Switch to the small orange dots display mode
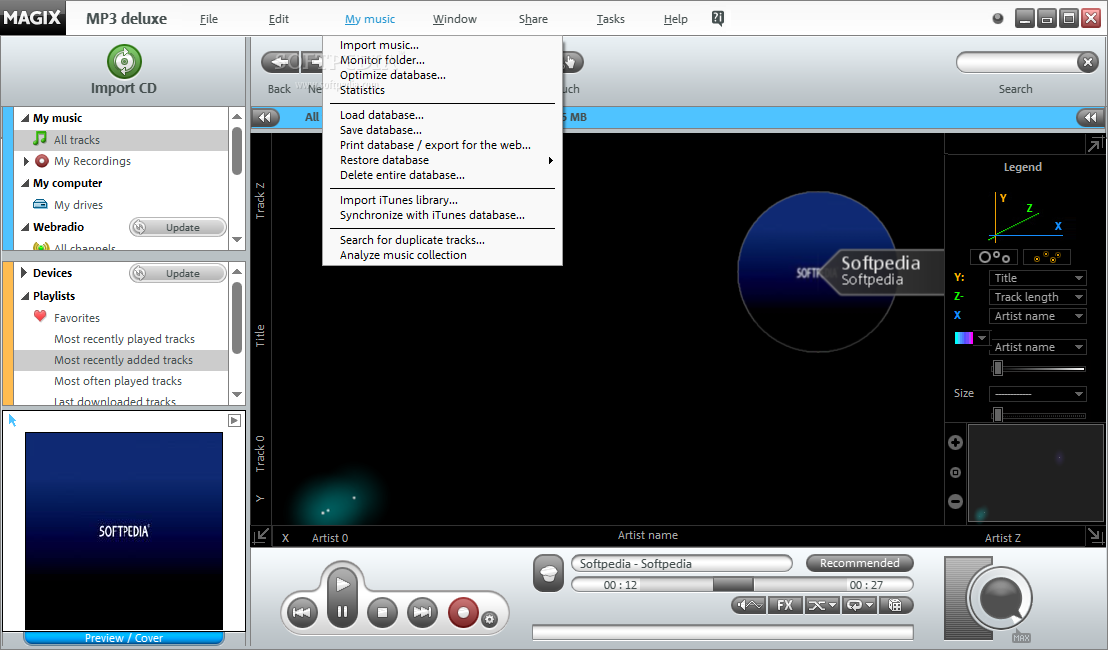 pyautogui.click(x=1047, y=256)
